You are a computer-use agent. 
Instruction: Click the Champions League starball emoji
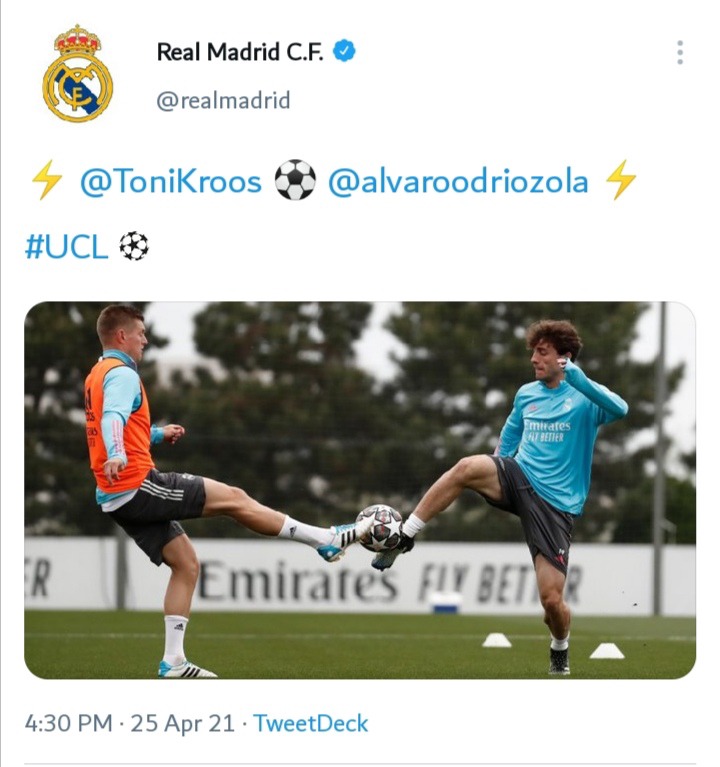(x=134, y=246)
